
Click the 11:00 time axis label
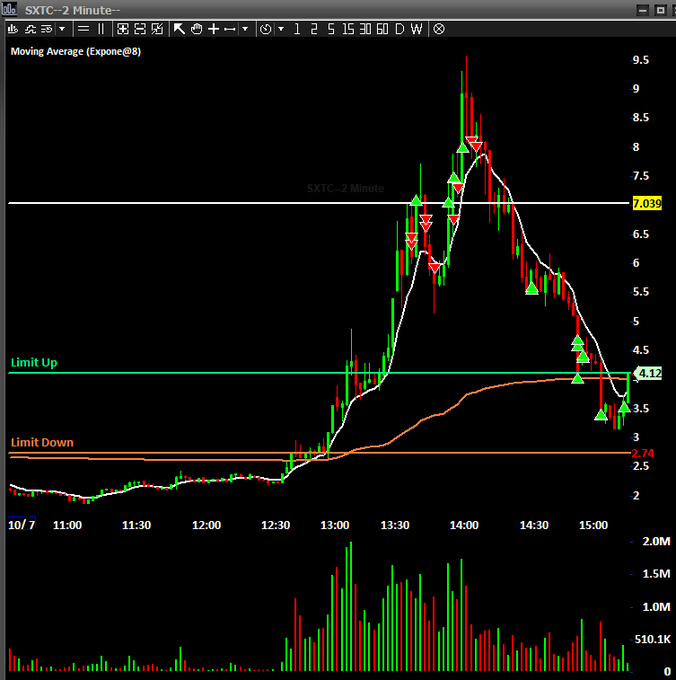click(x=67, y=525)
